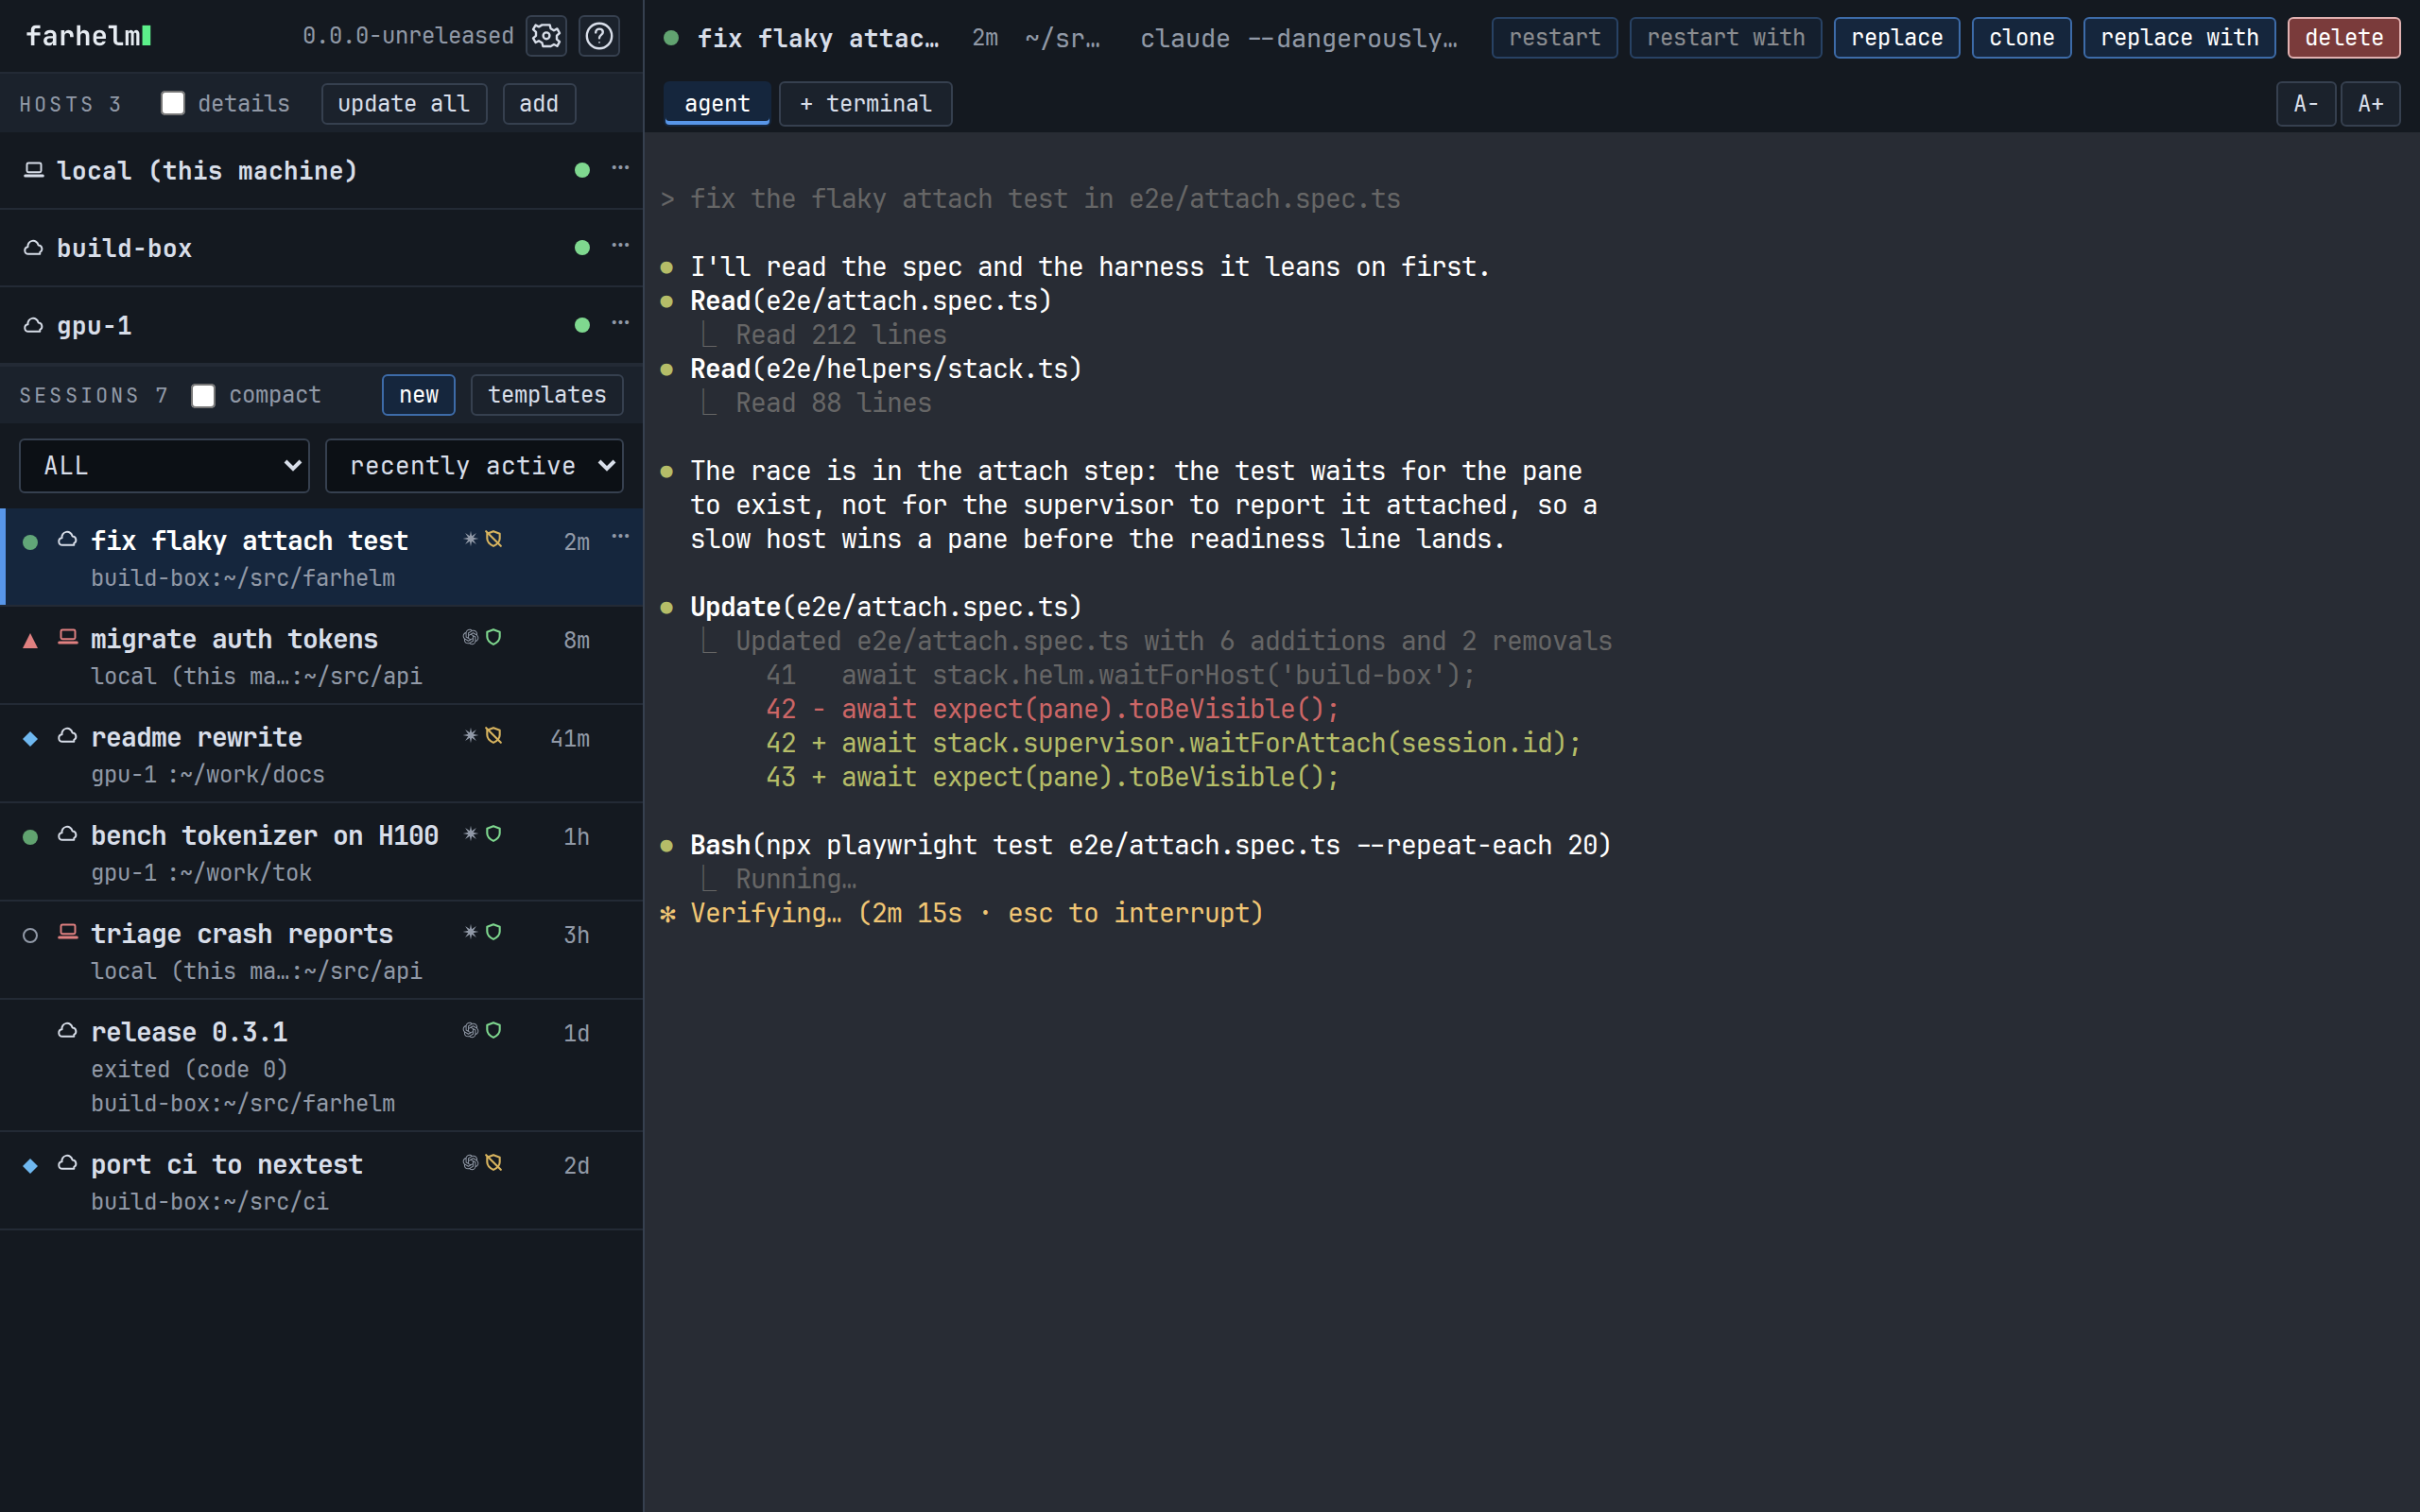Click the add host button
Viewport: 2420px width, 1512px height.
click(539, 104)
